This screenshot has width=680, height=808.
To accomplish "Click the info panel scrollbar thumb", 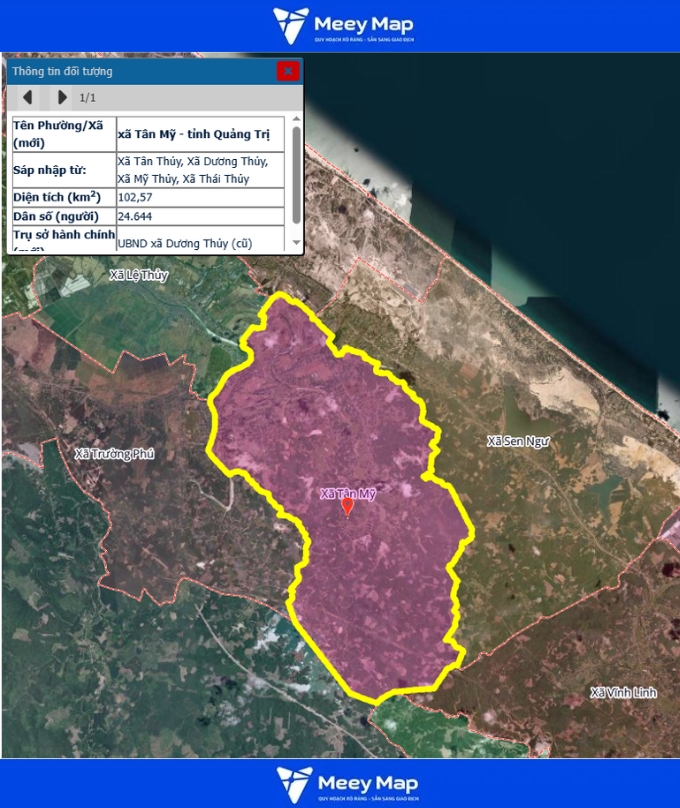I will 296,175.
